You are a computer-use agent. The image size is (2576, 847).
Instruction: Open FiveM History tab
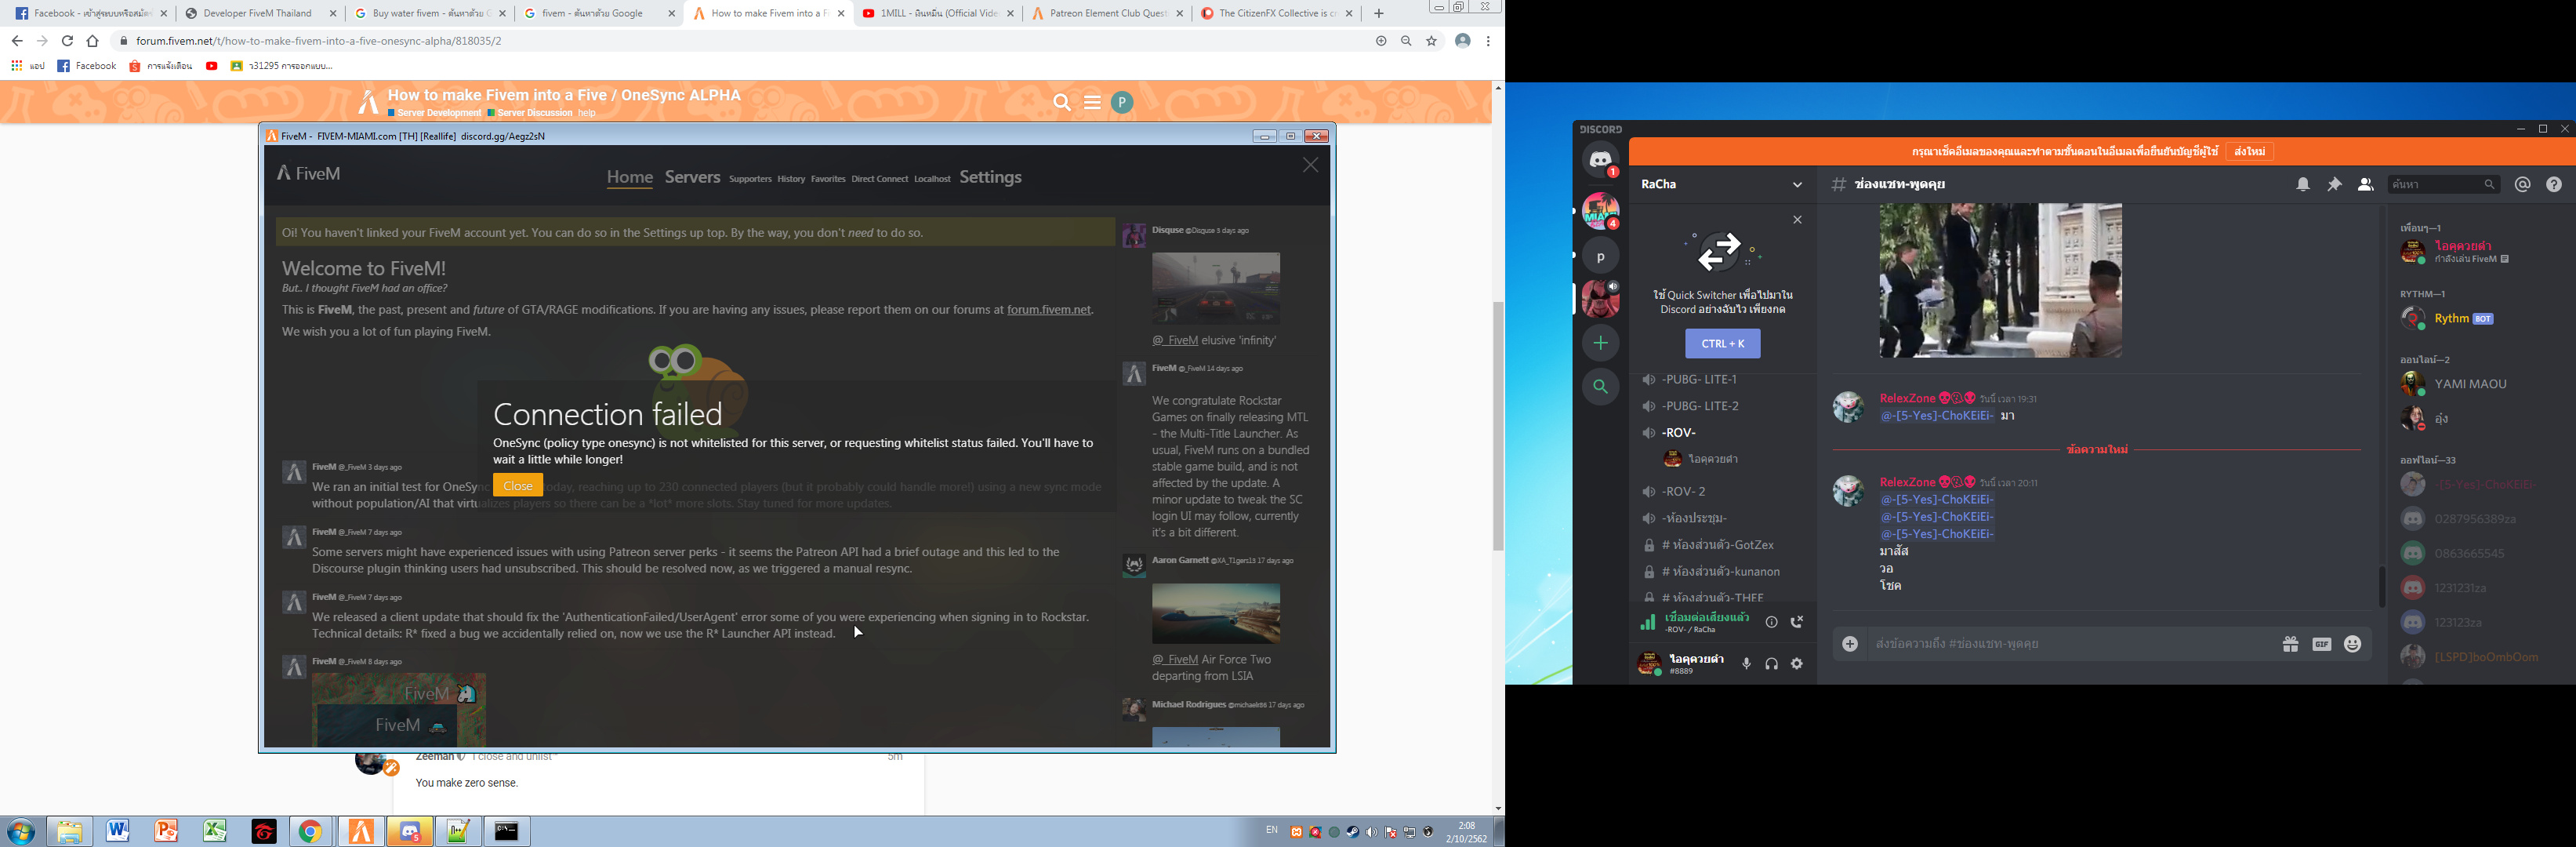coord(791,179)
